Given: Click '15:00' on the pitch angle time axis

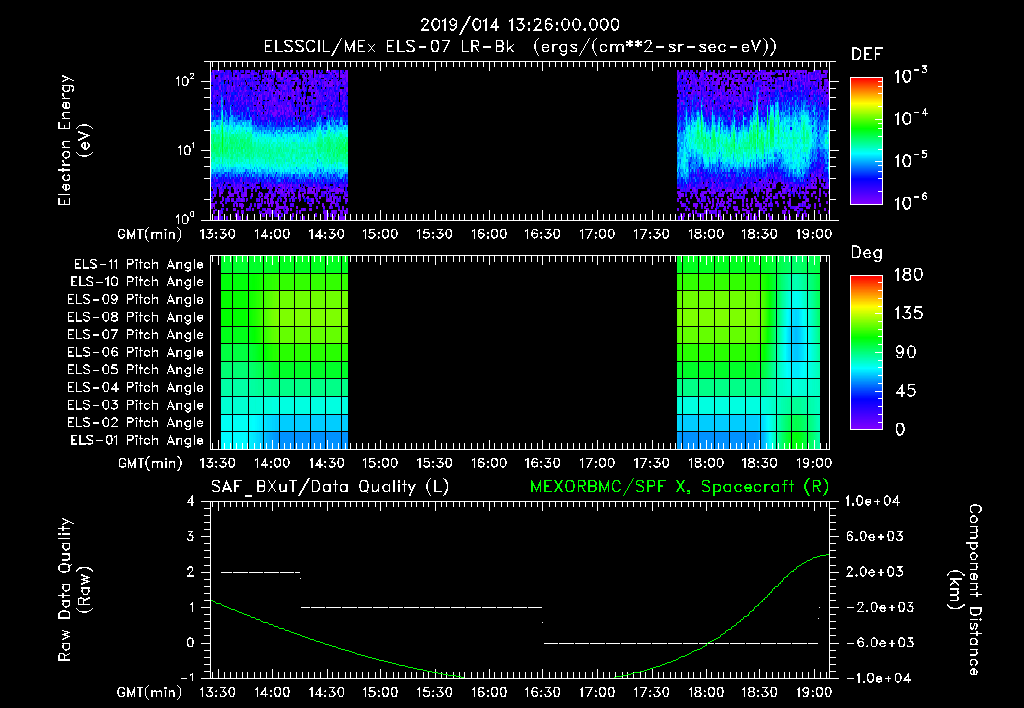Looking at the screenshot, I should (380, 463).
